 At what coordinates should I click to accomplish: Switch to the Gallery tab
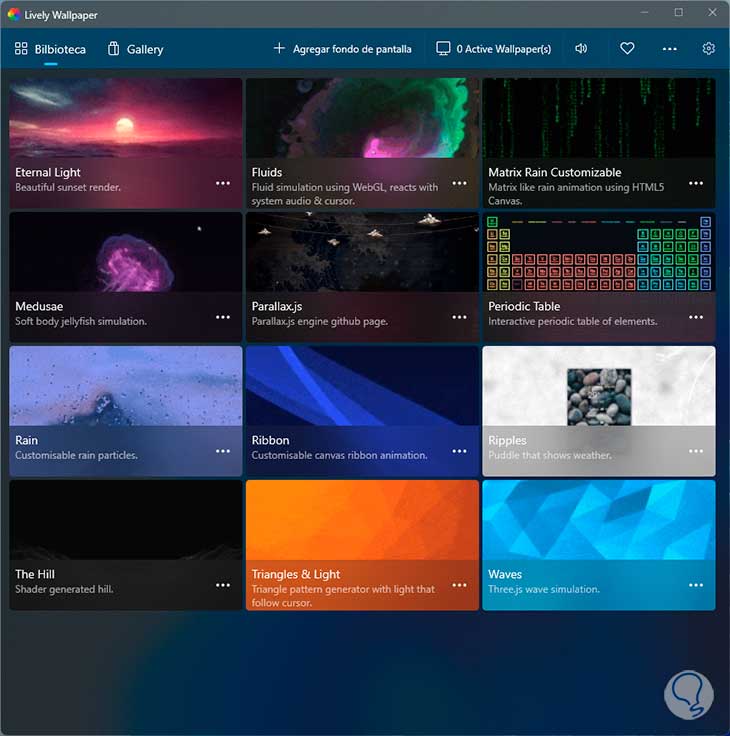tap(135, 49)
